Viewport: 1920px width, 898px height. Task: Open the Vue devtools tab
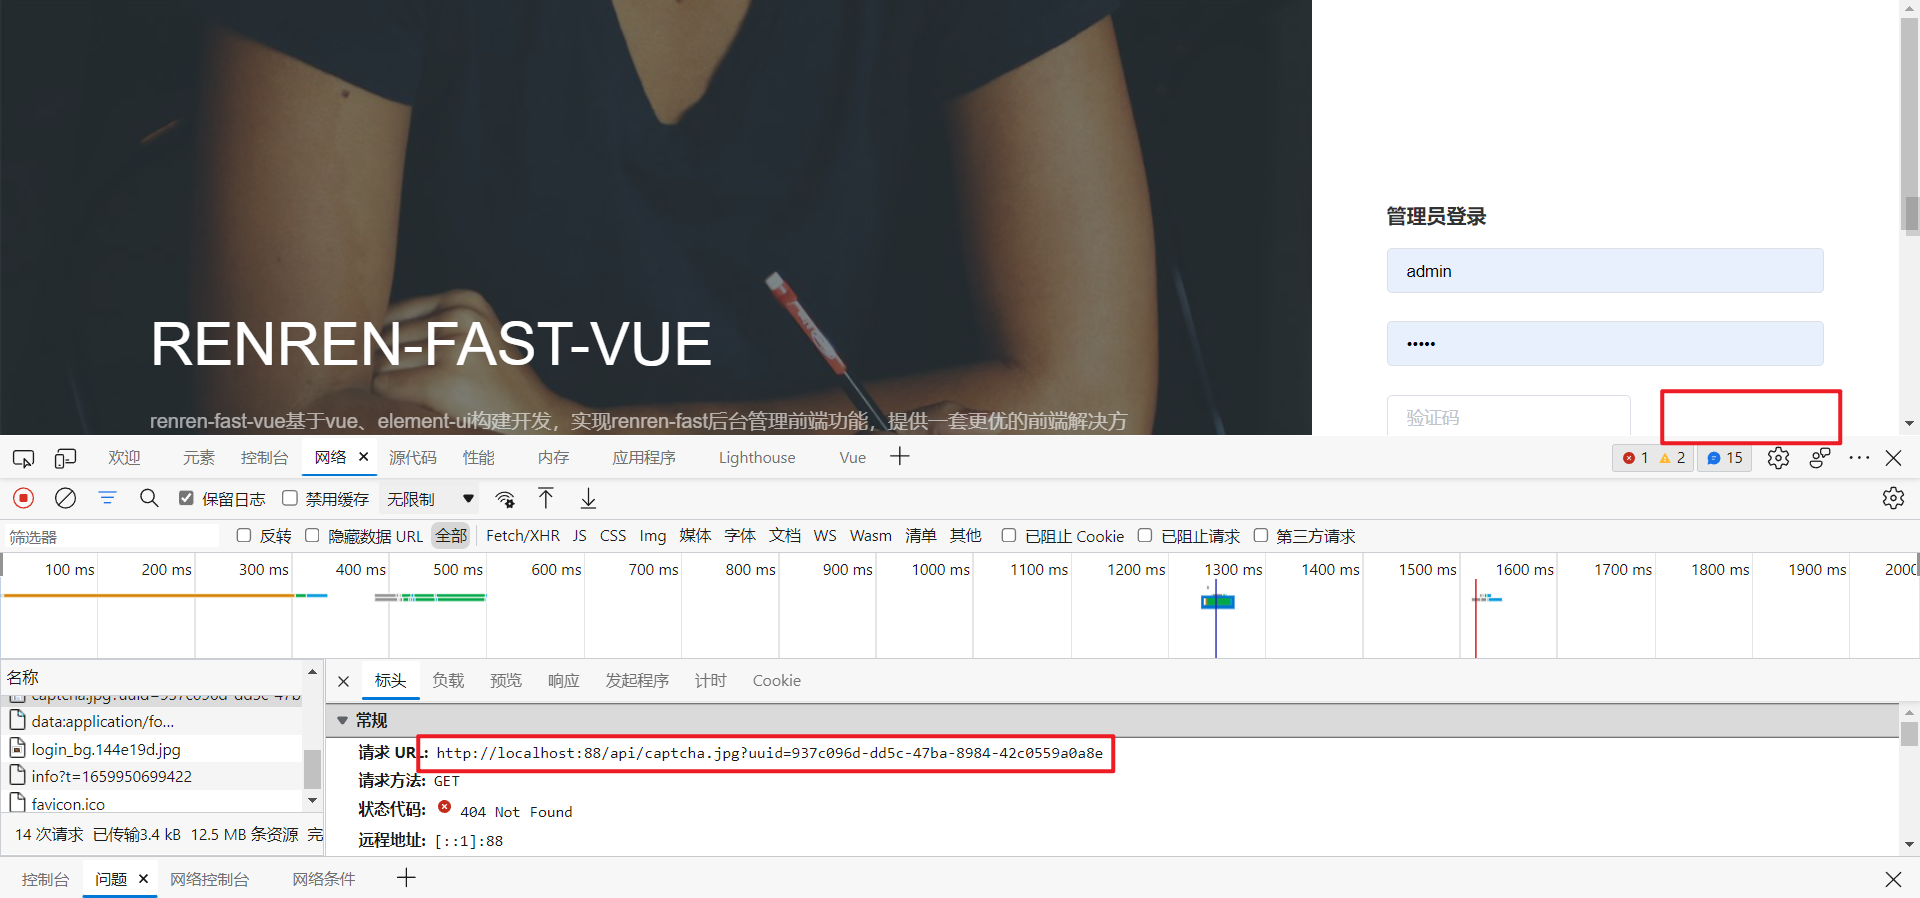pos(853,458)
